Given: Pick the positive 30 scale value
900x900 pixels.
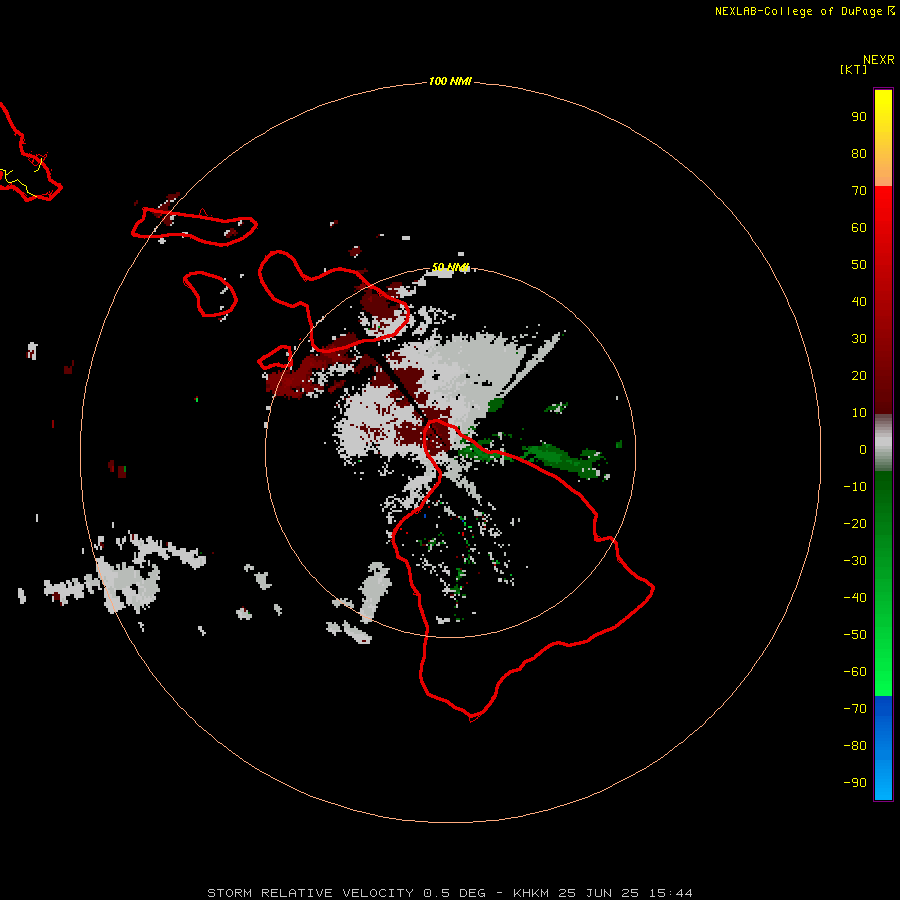Looking at the screenshot, I should [x=859, y=339].
